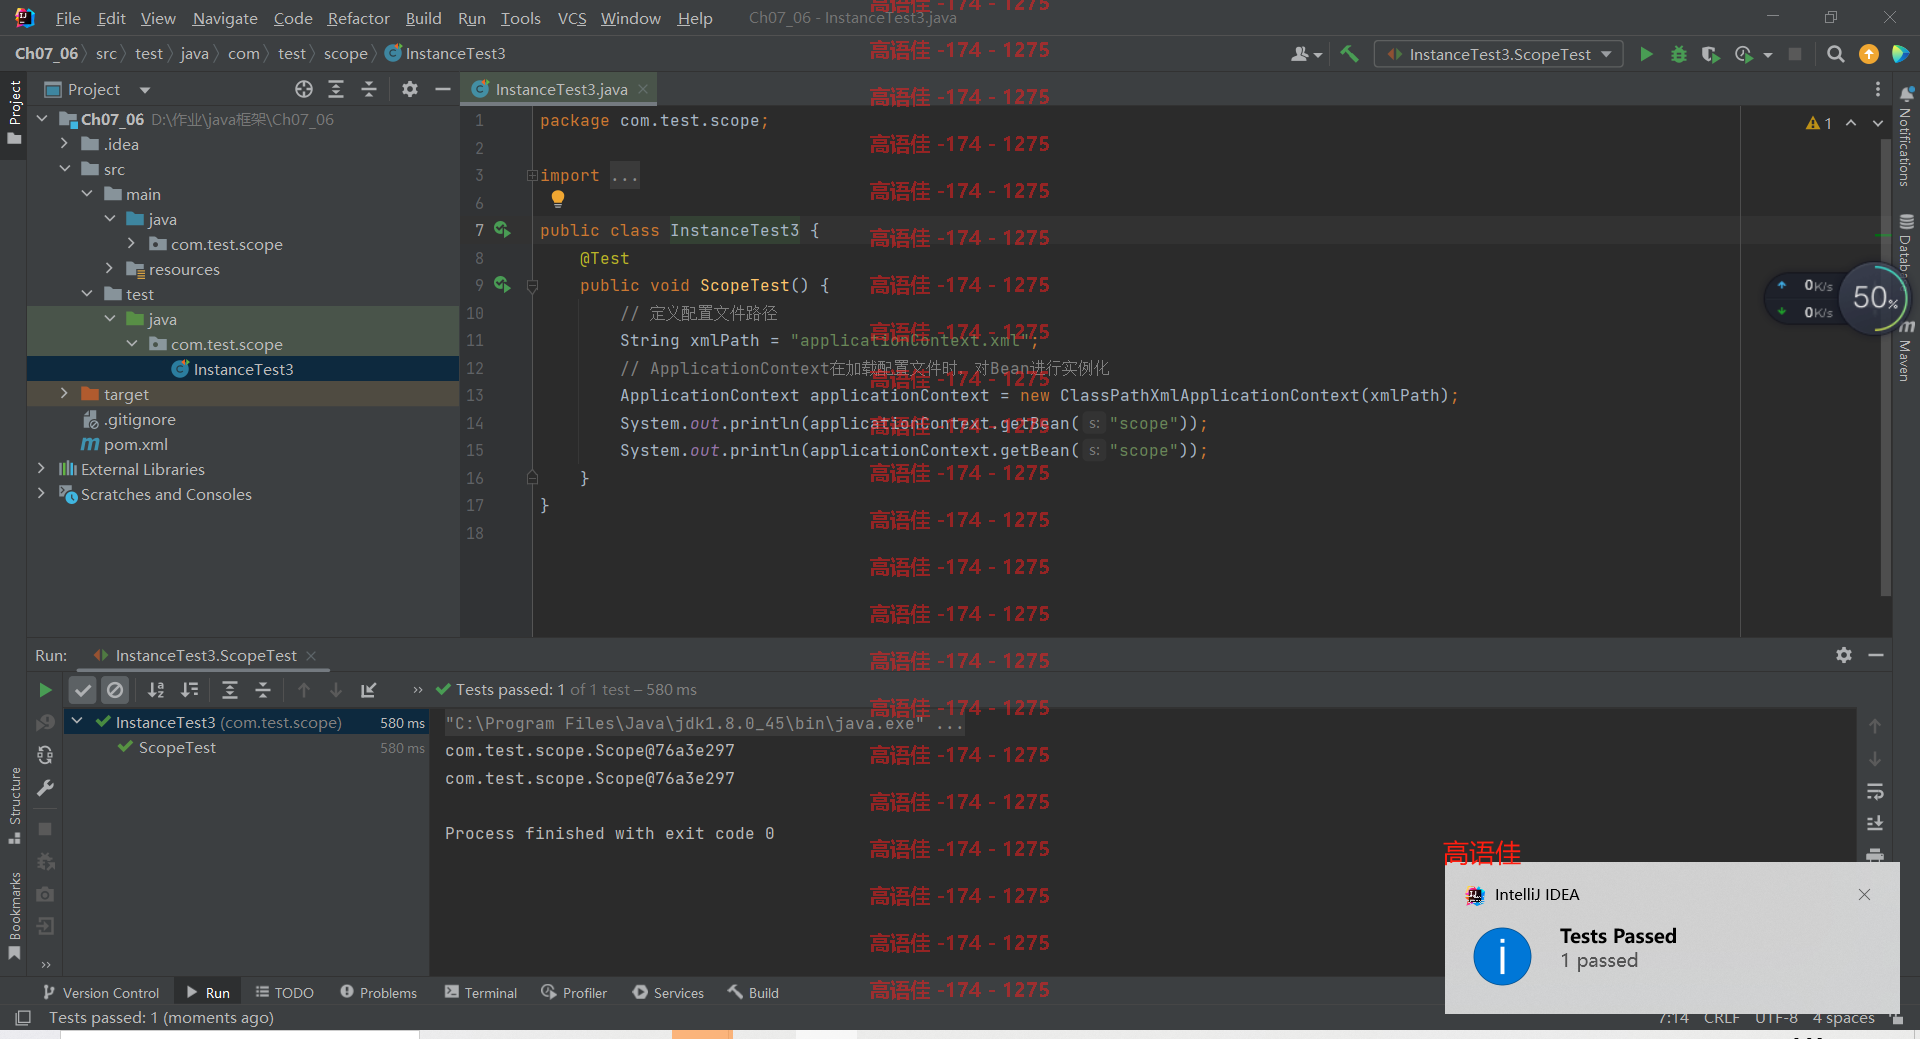
Task: Collapse all test results in Run panel
Action: tap(263, 690)
